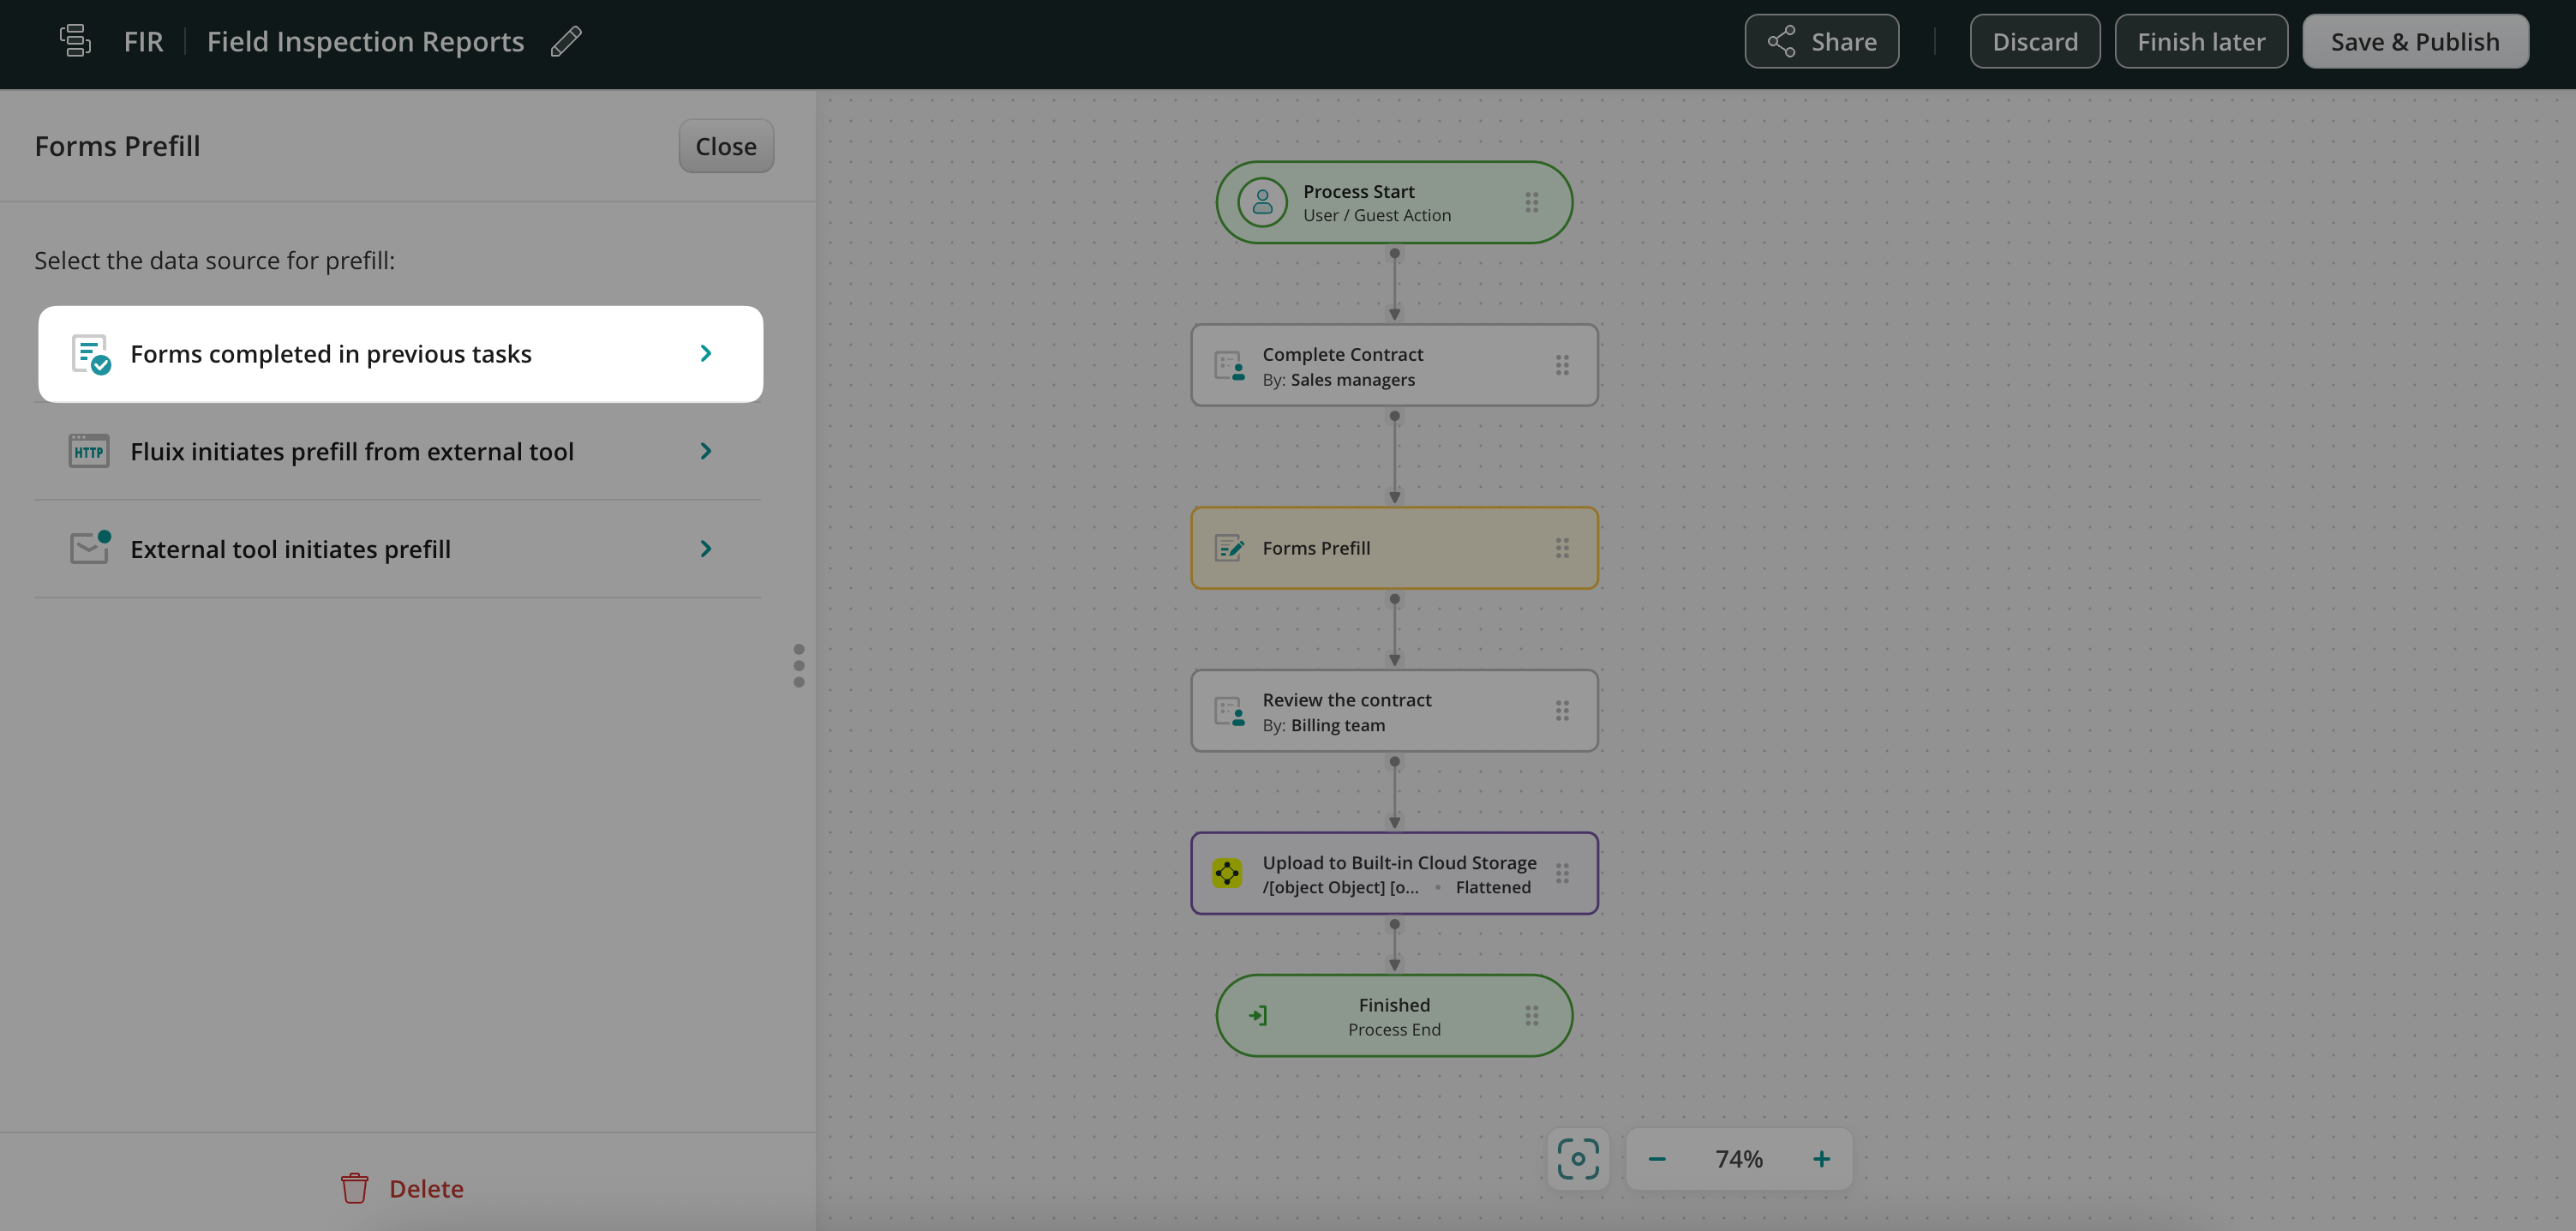Image resolution: width=2576 pixels, height=1231 pixels.
Task: Click drag handle dots on Forms Prefill node
Action: point(1562,548)
